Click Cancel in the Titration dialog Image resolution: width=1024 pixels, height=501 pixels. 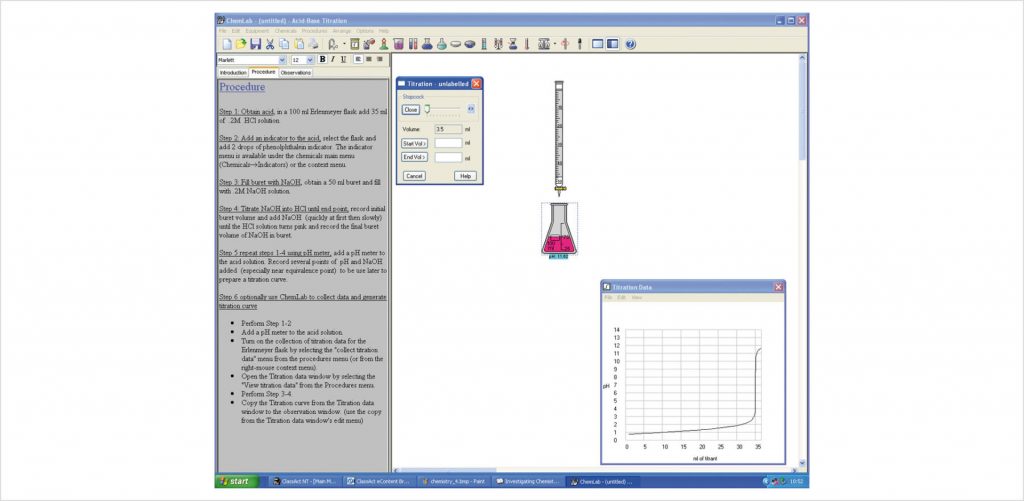point(413,176)
